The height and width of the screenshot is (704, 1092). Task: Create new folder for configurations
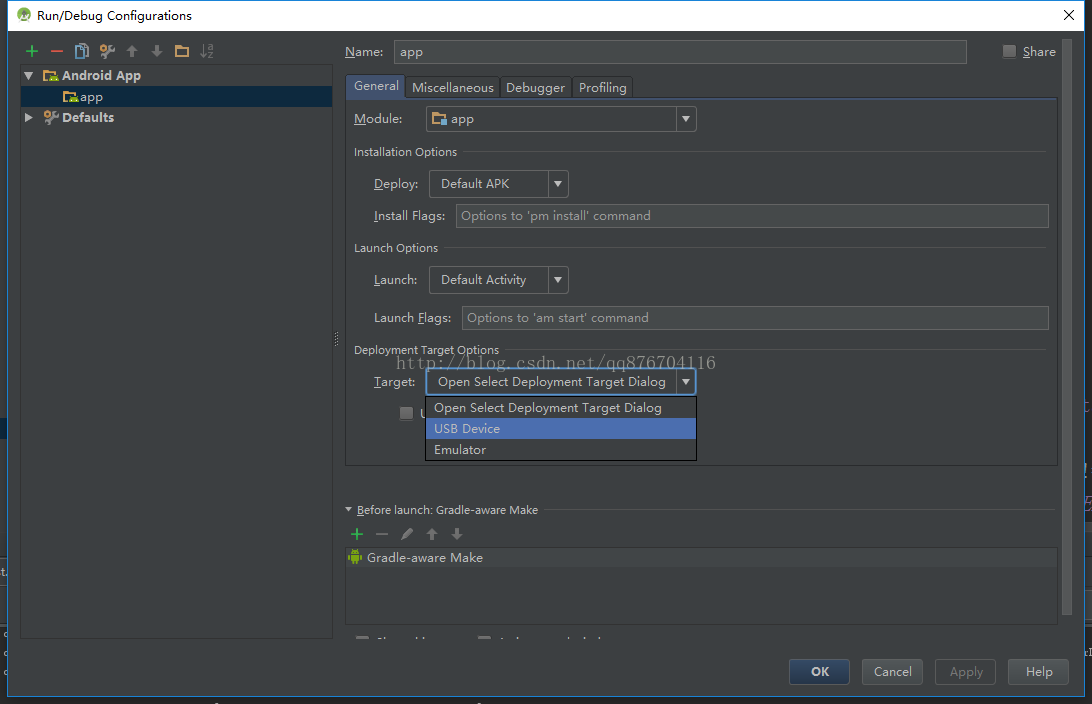click(182, 51)
